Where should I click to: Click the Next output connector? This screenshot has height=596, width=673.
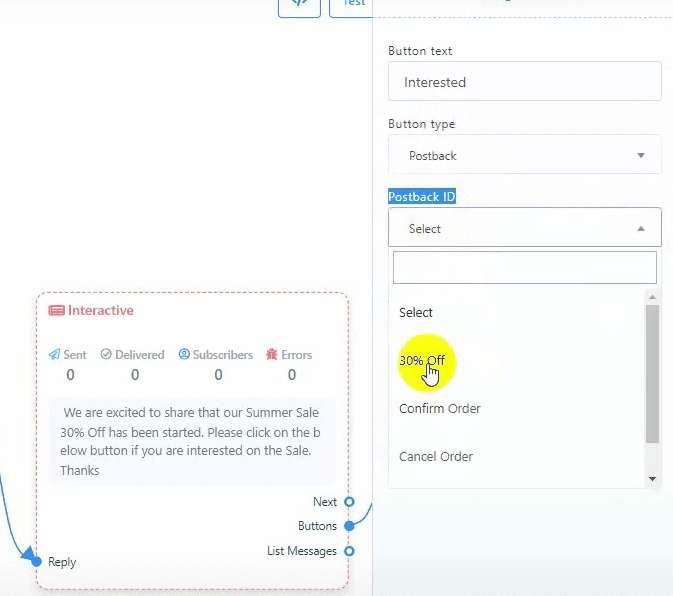point(349,502)
